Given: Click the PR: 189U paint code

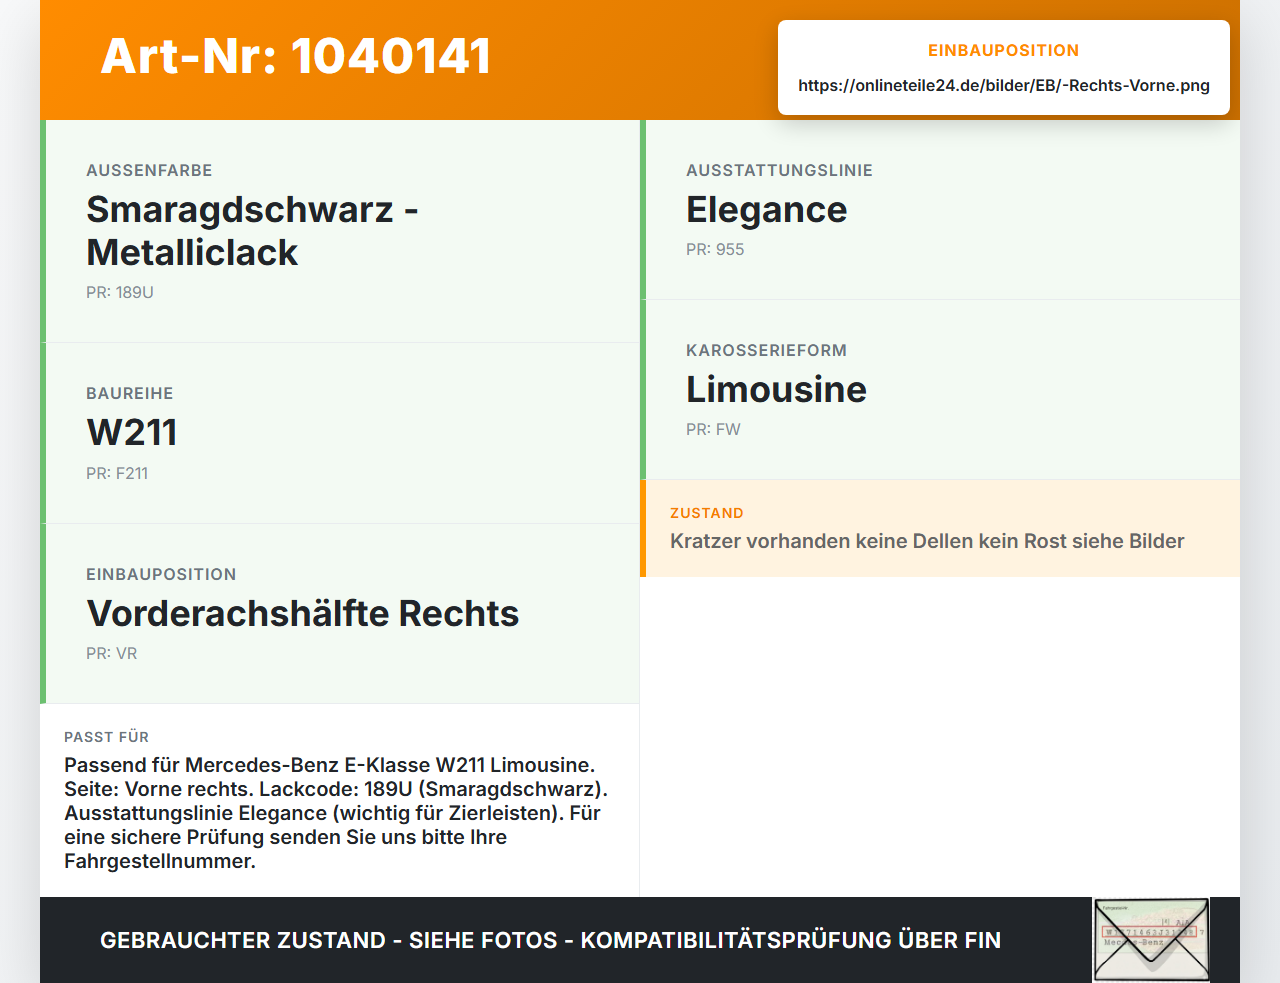Looking at the screenshot, I should tap(120, 292).
